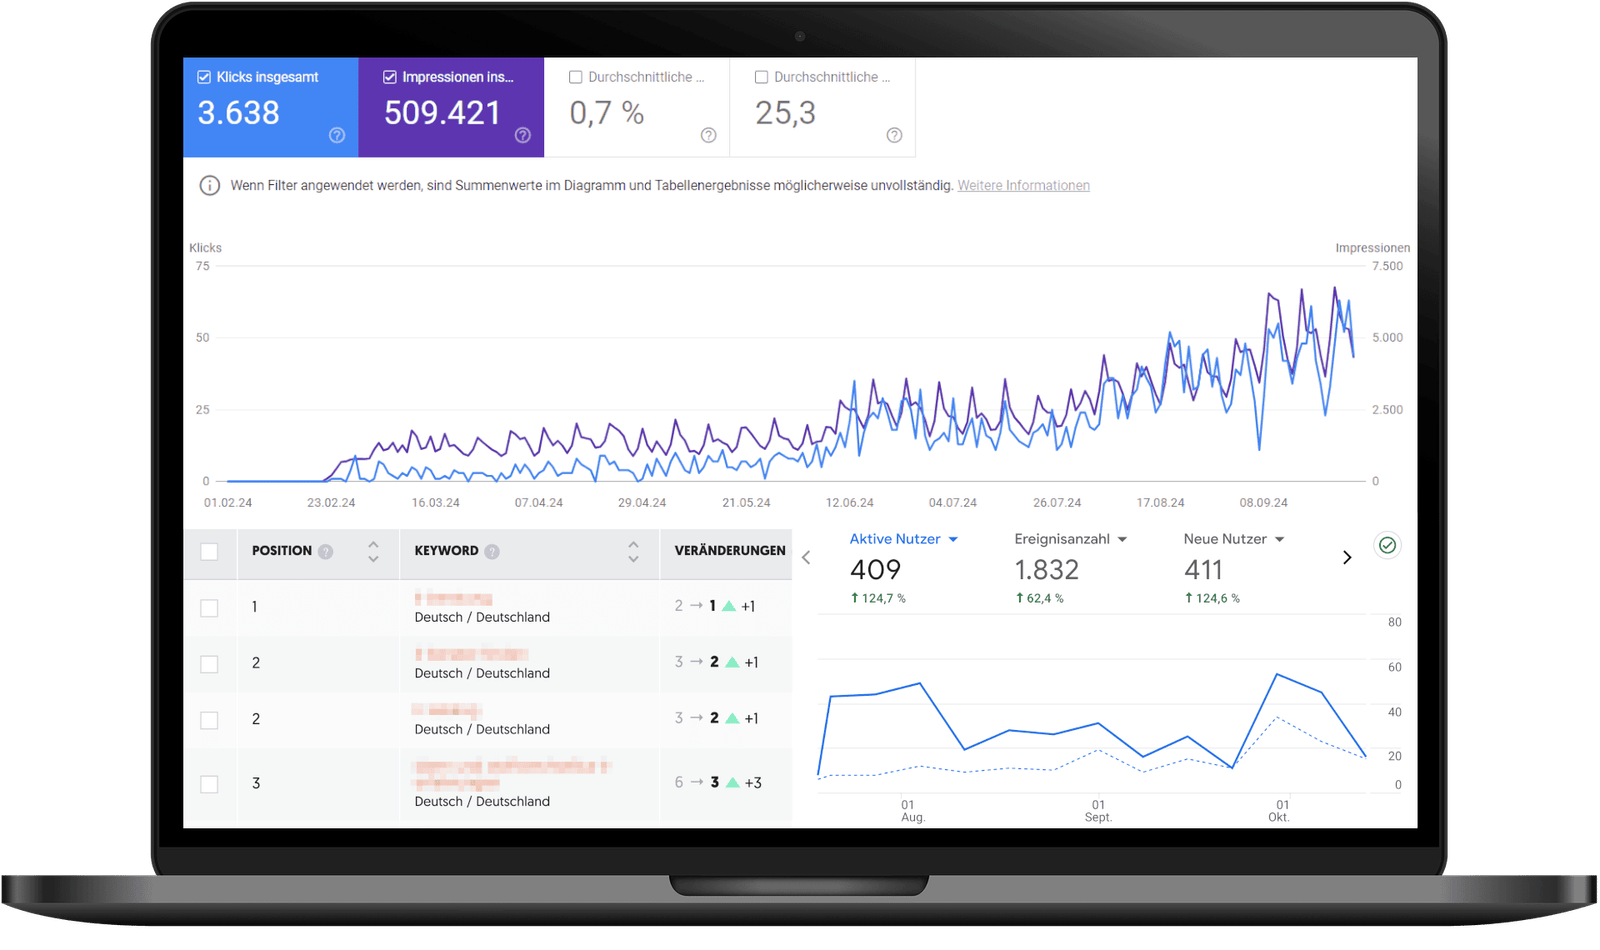The height and width of the screenshot is (950, 1600).
Task: Click Deutsch / Deutschland in position 1 row
Action: (482, 617)
